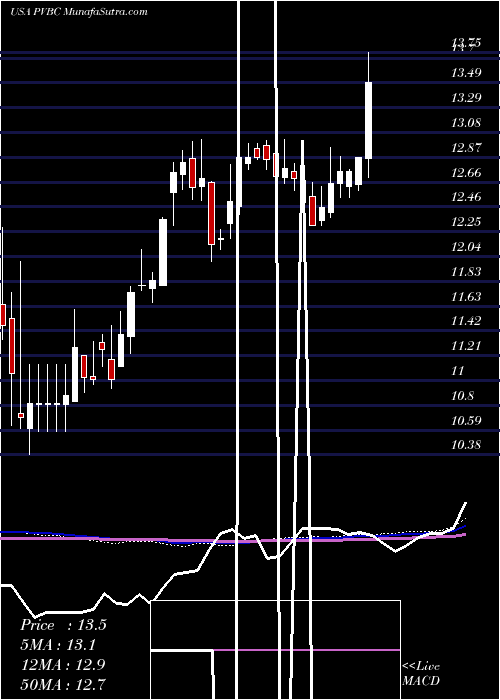Select the 50MA : 12.7 readout
The image size is (500, 700).
pyautogui.click(x=62, y=684)
